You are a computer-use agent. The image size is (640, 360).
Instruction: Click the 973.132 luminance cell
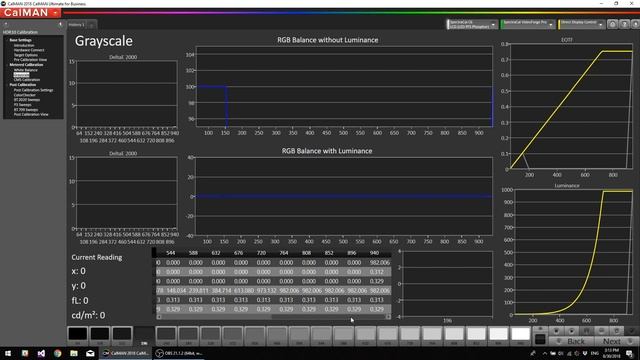point(266,291)
